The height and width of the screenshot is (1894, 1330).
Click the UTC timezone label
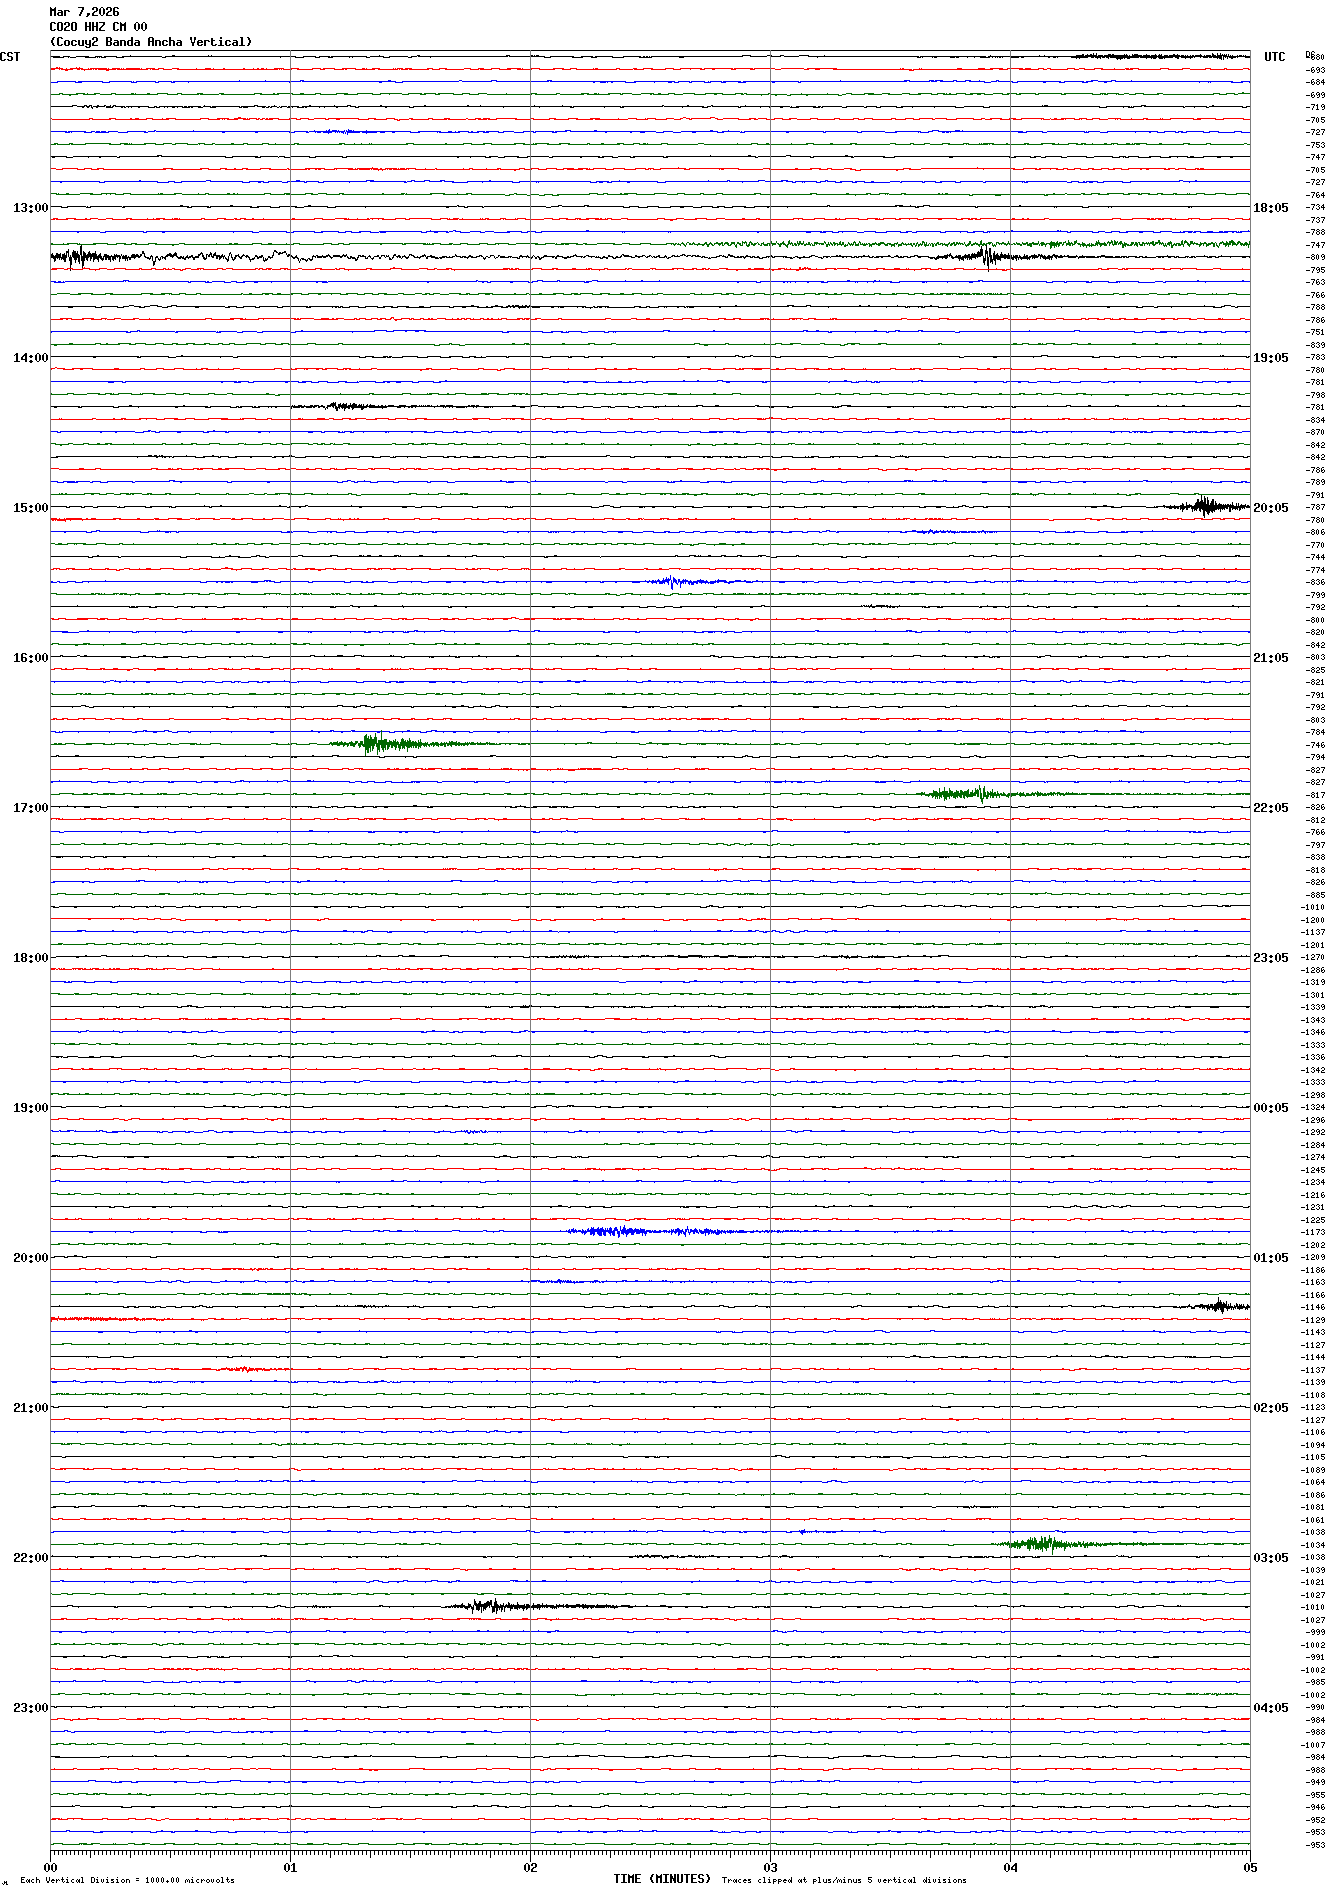click(1274, 57)
